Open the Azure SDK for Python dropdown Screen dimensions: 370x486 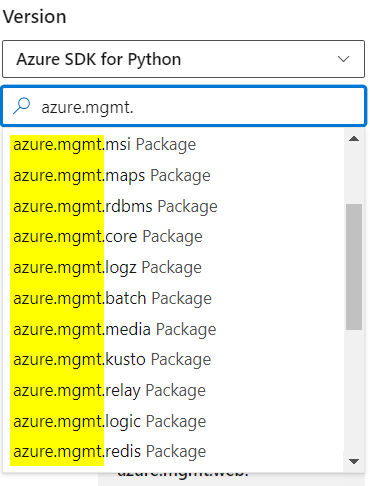(183, 59)
